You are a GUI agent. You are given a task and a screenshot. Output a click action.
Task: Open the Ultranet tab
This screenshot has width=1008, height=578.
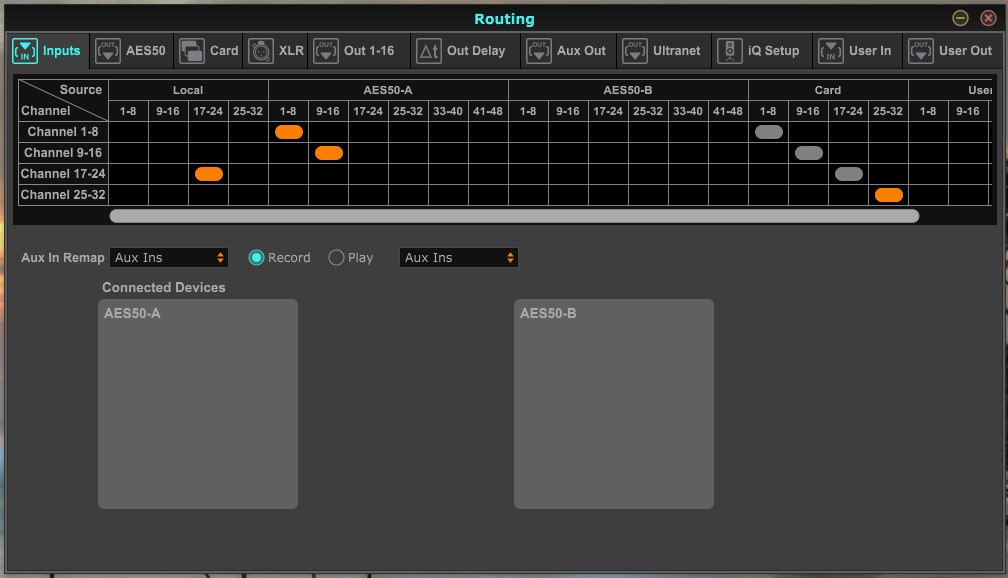(664, 51)
